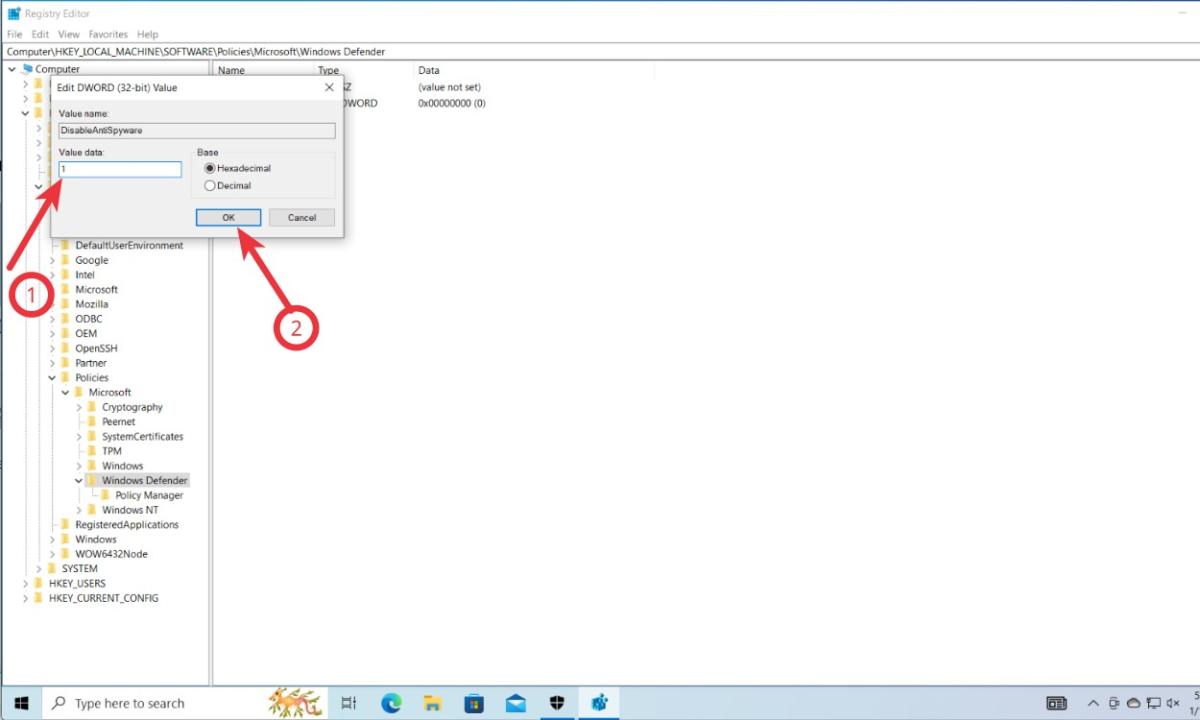Open the Mail app from the taskbar

click(x=515, y=702)
